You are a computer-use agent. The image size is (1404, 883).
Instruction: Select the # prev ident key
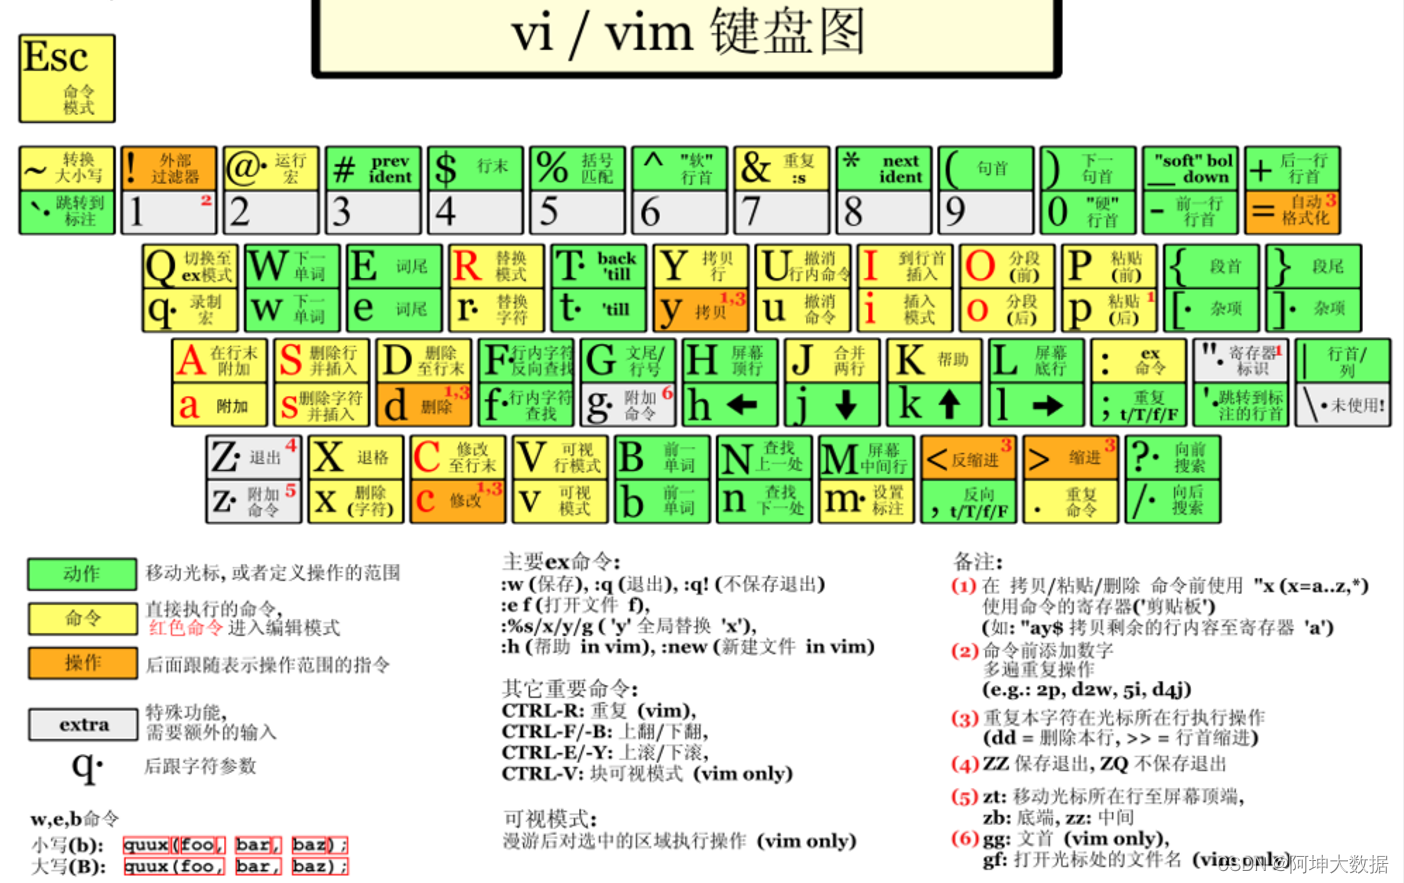(x=373, y=168)
